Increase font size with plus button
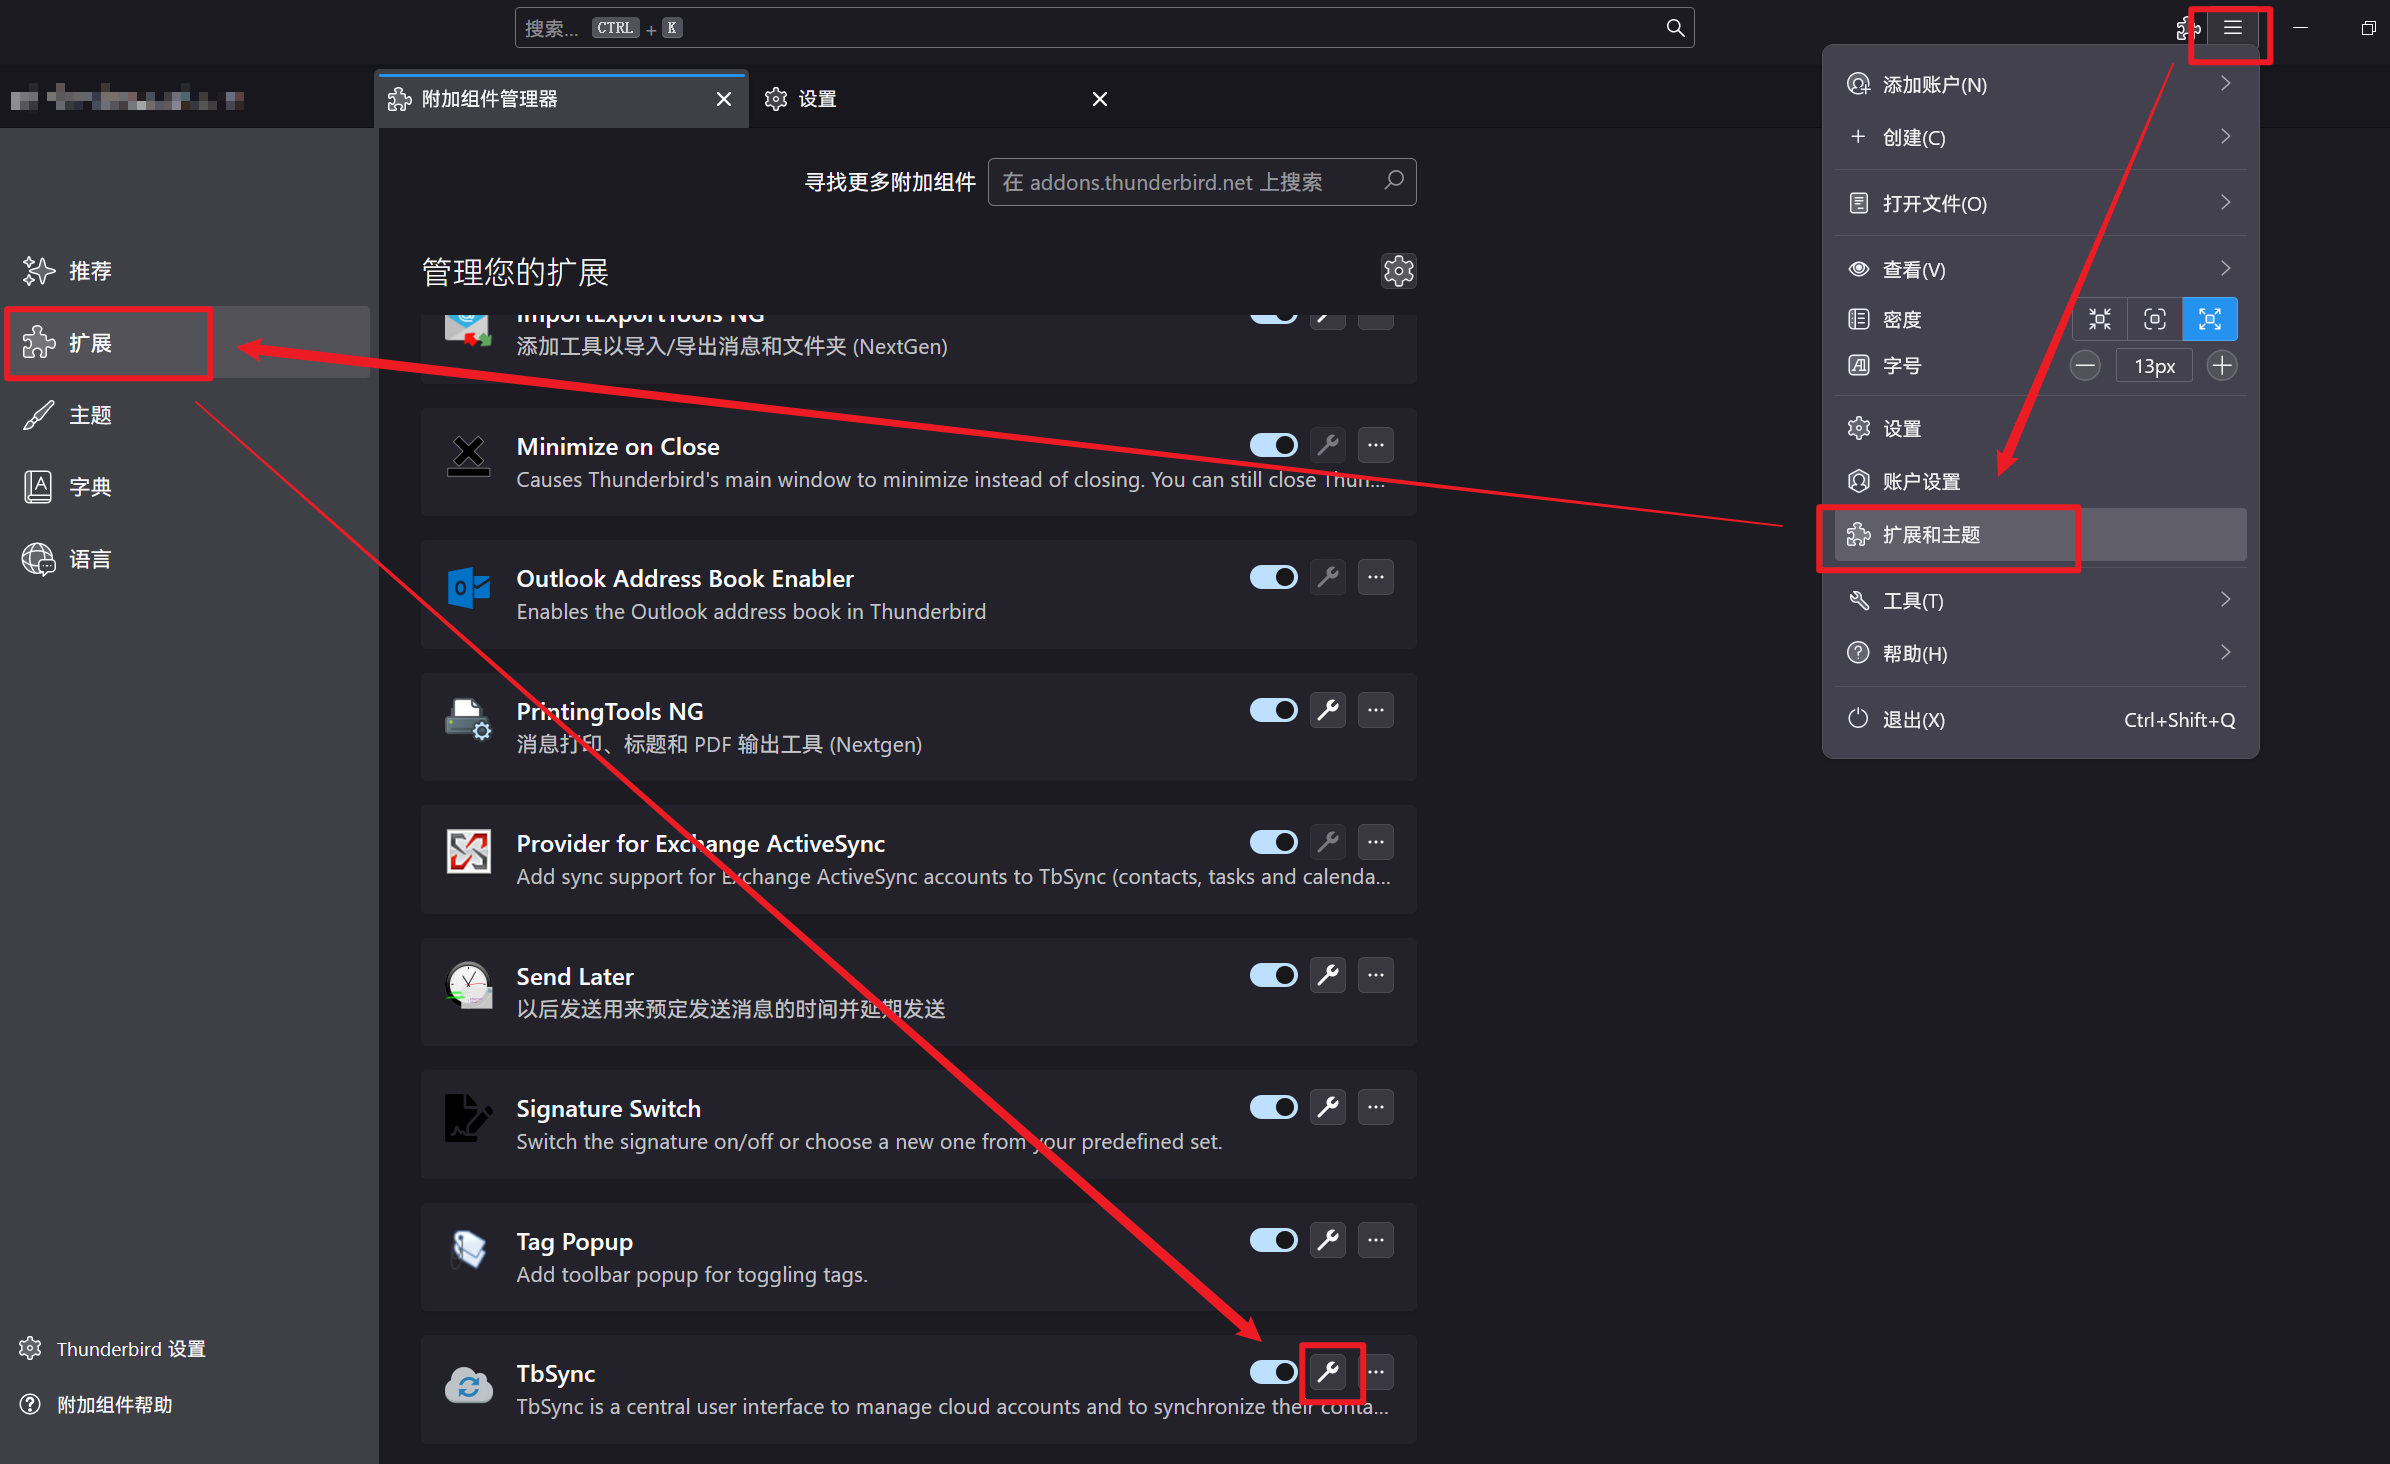Viewport: 2390px width, 1464px height. (x=2222, y=366)
